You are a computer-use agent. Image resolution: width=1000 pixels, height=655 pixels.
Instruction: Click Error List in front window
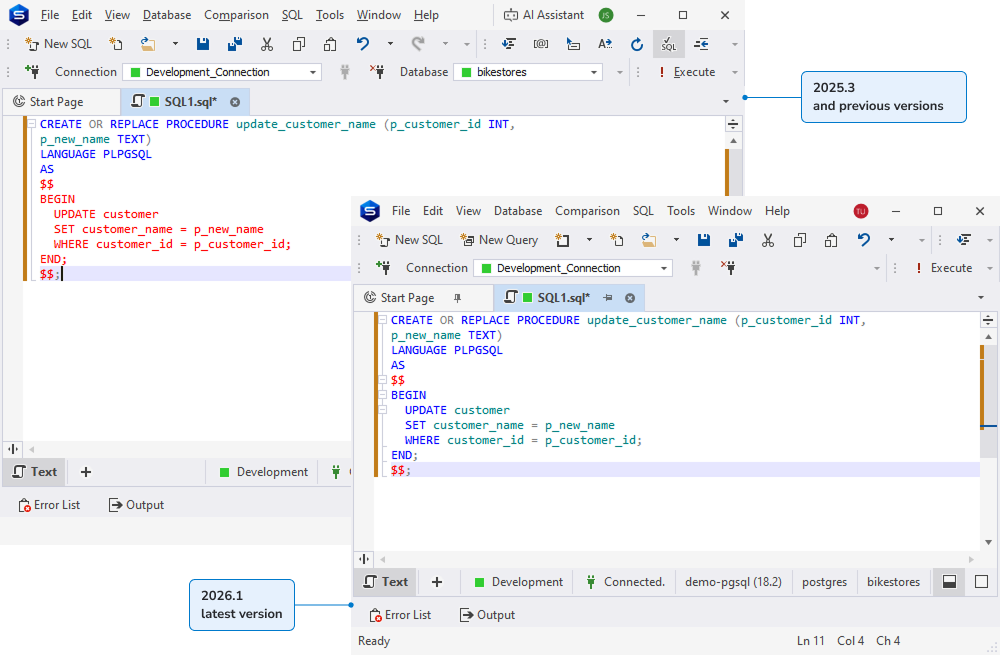401,615
